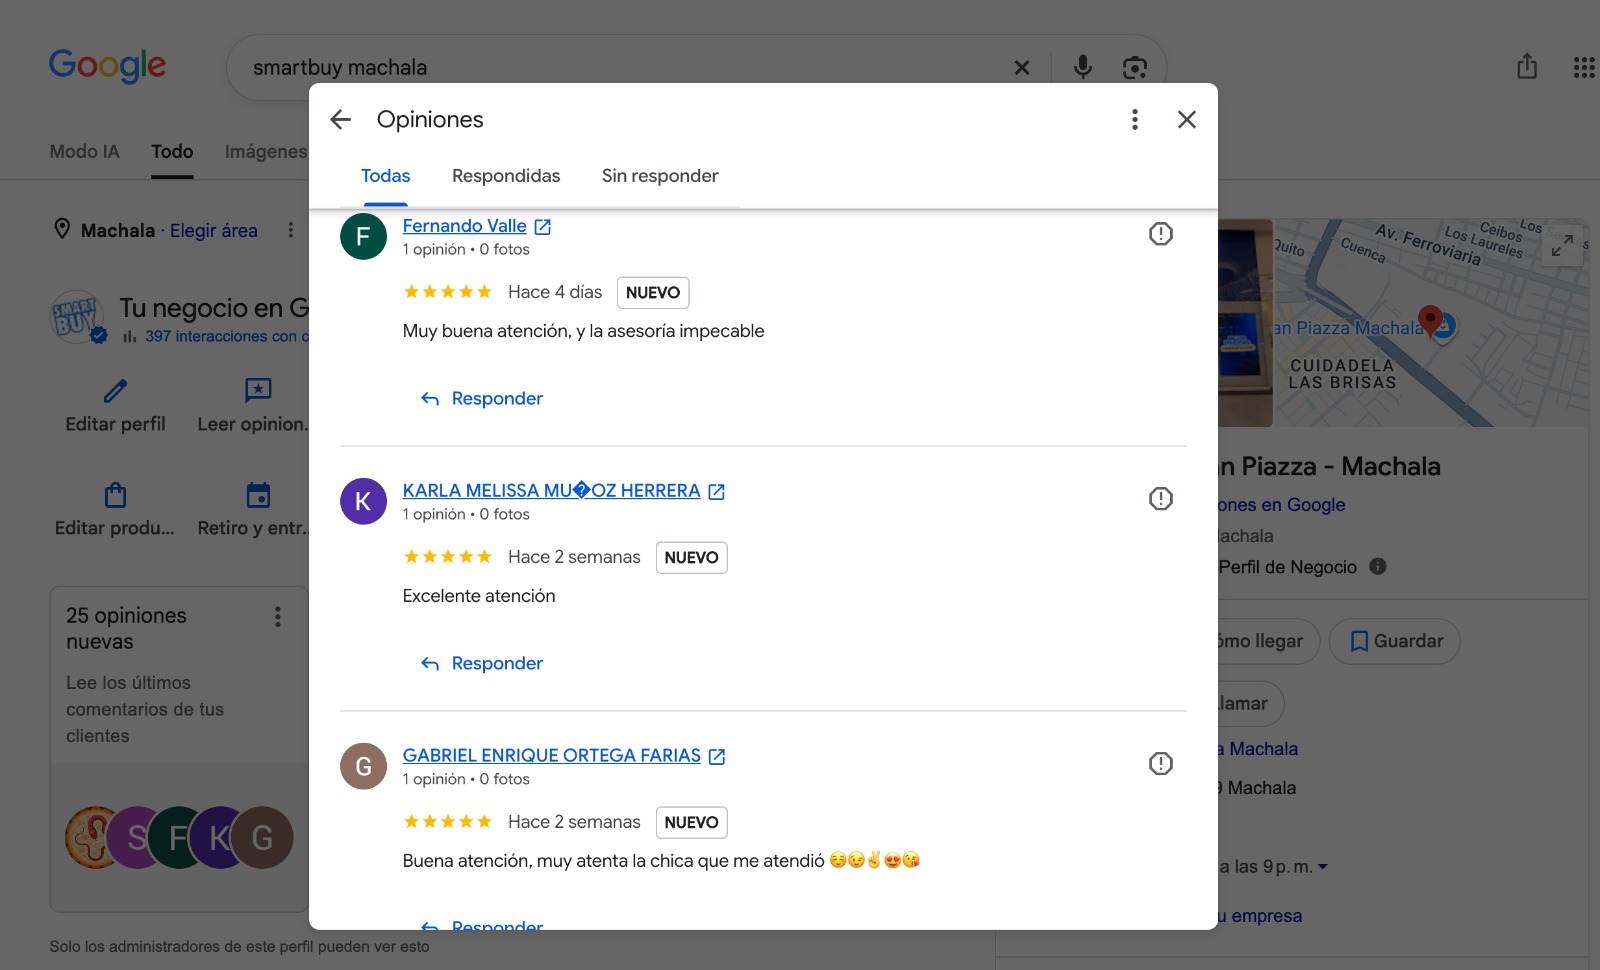Viewport: 1600px width, 970px height.
Task: Select the Modo IA tab
Action: pos(84,152)
